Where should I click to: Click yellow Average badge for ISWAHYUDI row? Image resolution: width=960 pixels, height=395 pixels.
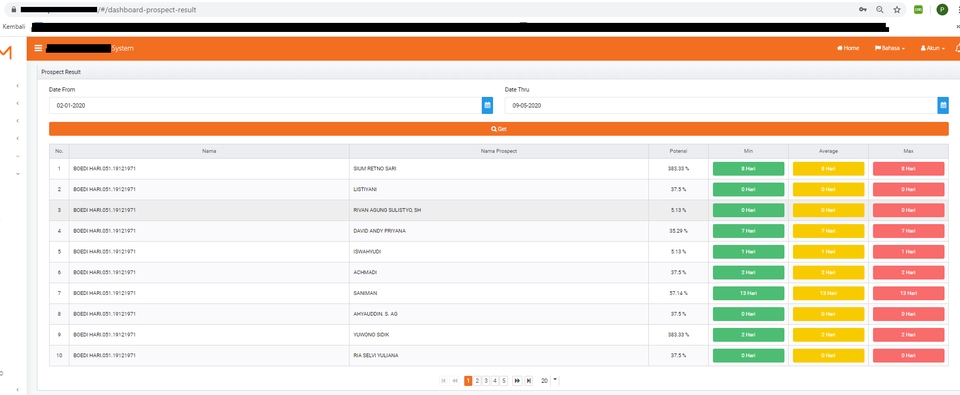pyautogui.click(x=828, y=252)
